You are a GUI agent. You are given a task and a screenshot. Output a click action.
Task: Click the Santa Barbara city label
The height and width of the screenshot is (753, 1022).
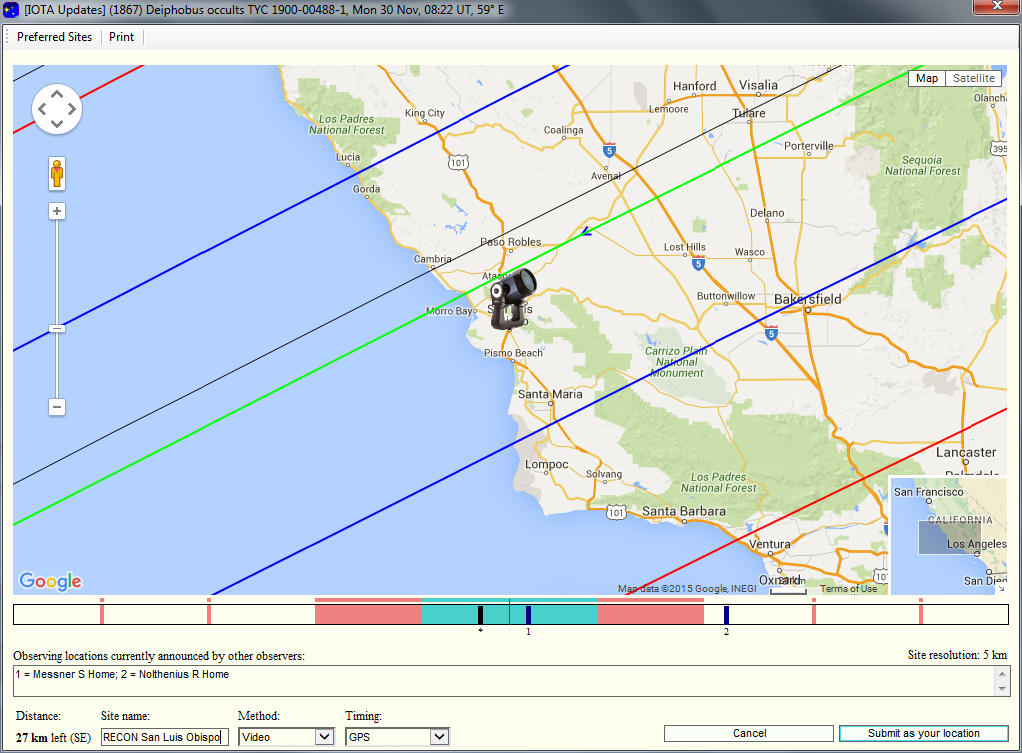(684, 511)
